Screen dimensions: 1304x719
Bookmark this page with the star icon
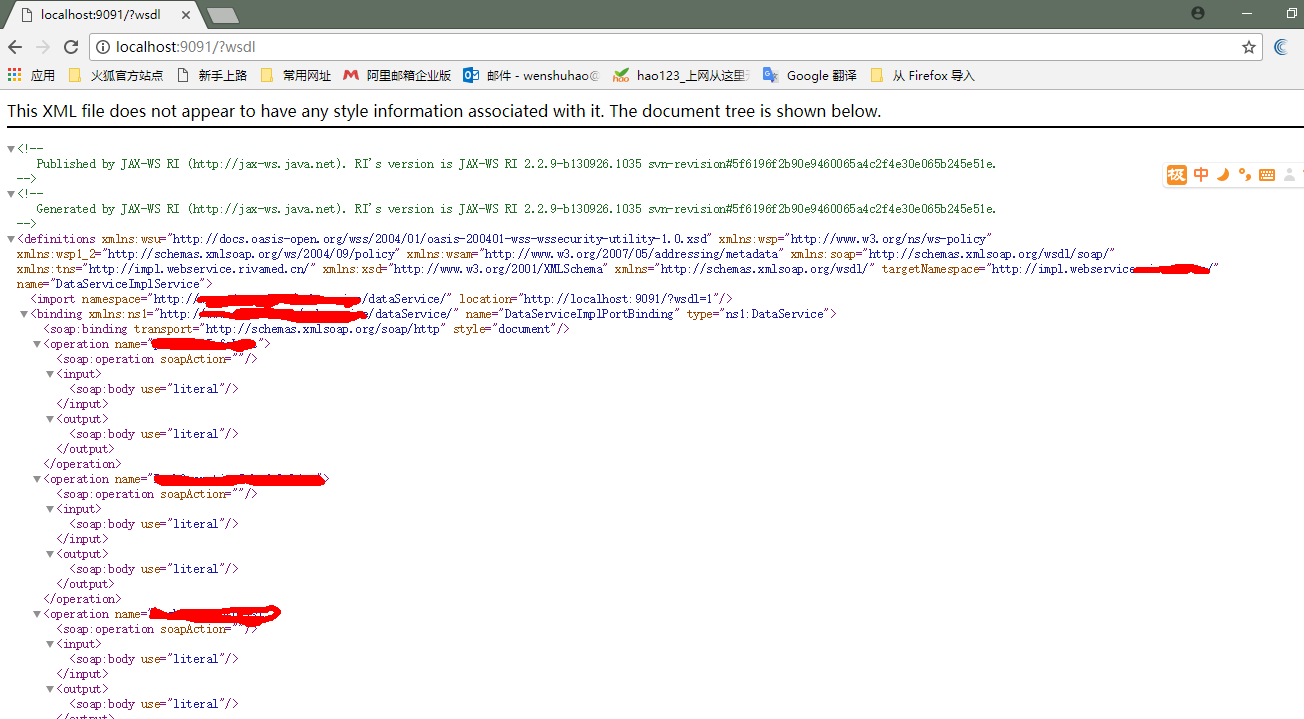coord(1249,47)
